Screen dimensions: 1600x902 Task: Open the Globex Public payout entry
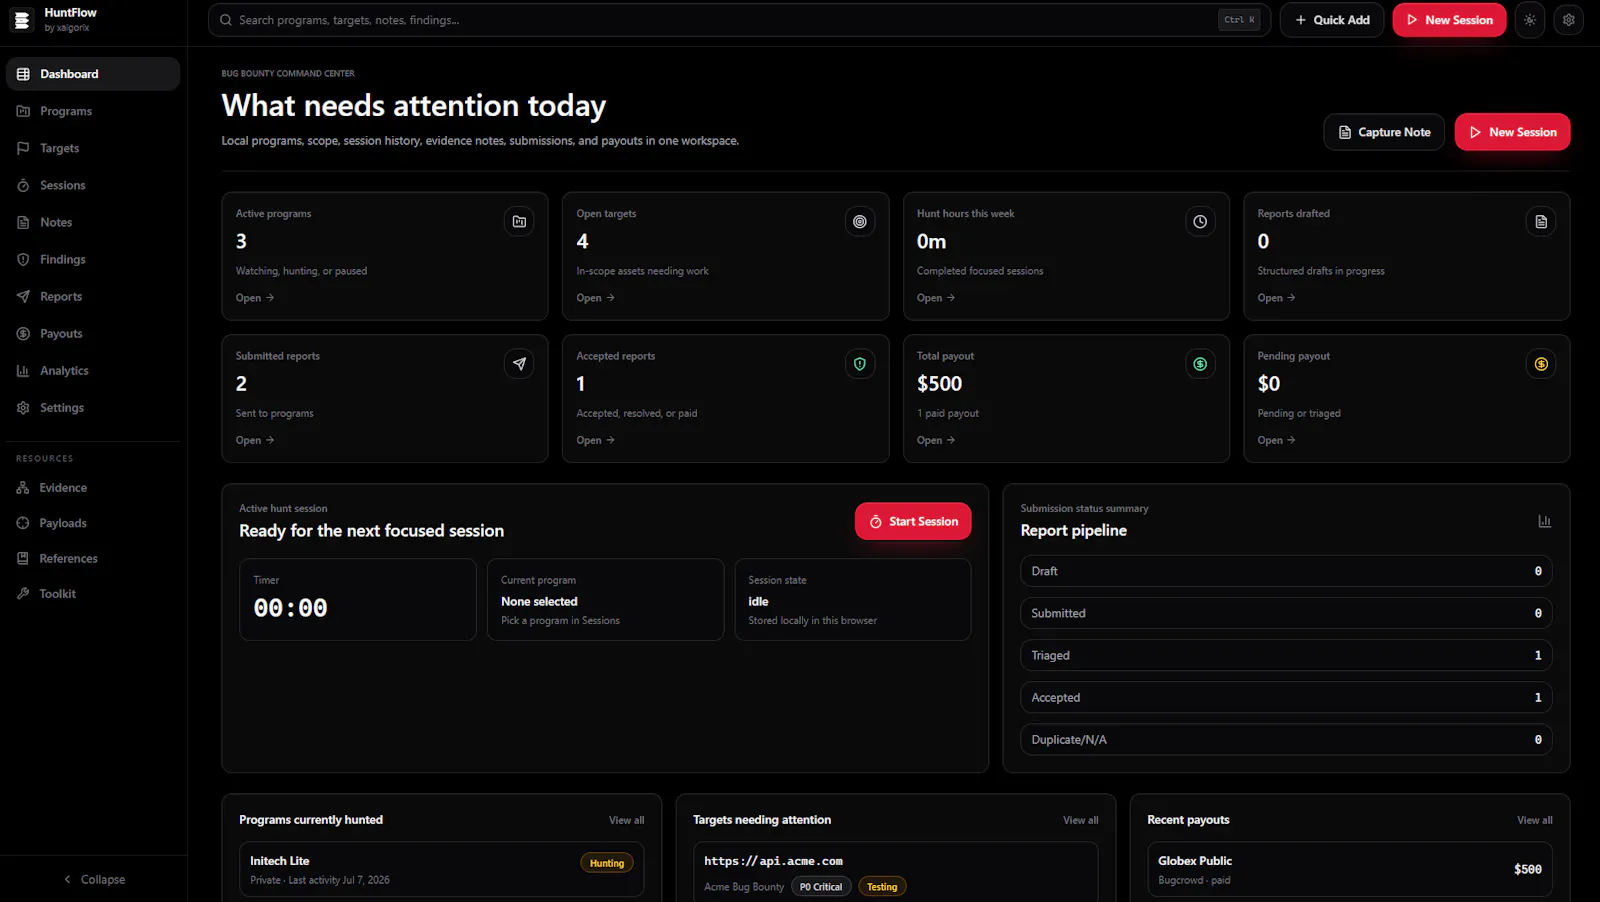coord(1350,869)
